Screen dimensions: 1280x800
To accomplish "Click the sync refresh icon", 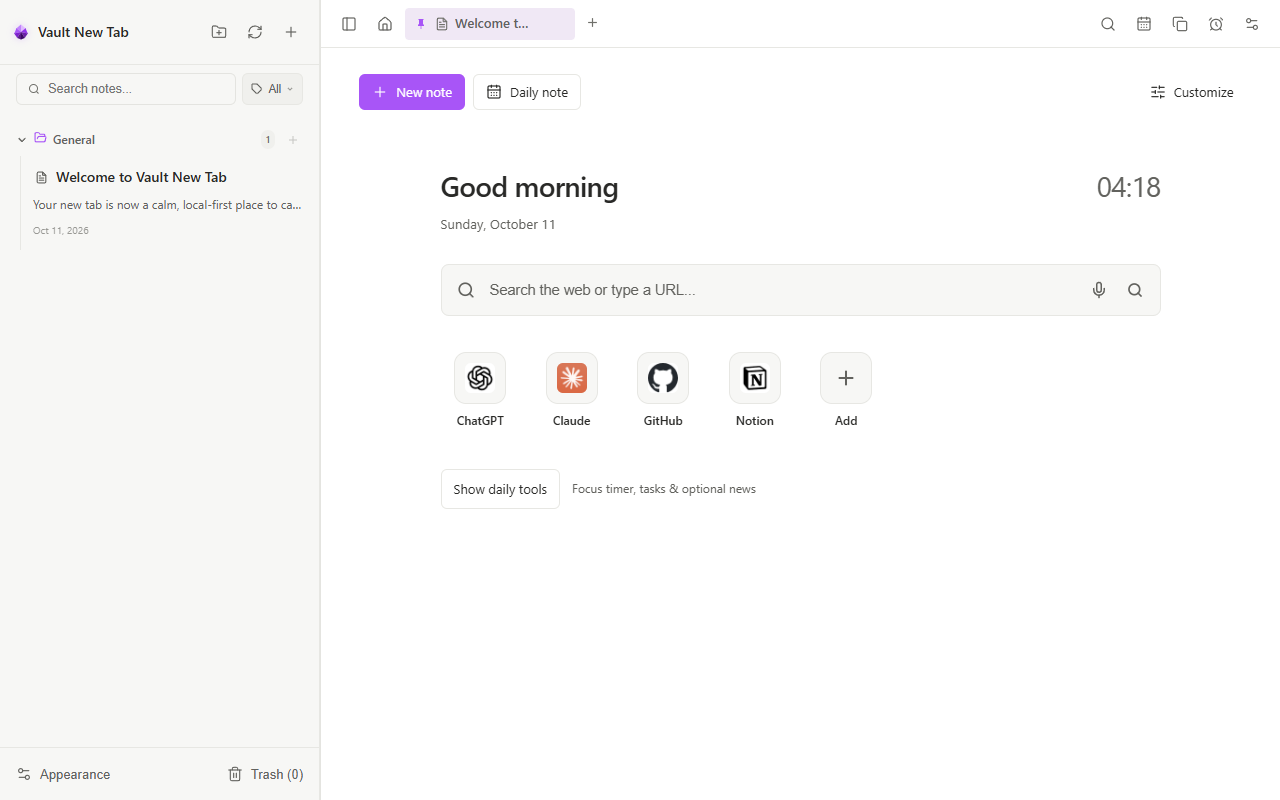I will (x=255, y=32).
